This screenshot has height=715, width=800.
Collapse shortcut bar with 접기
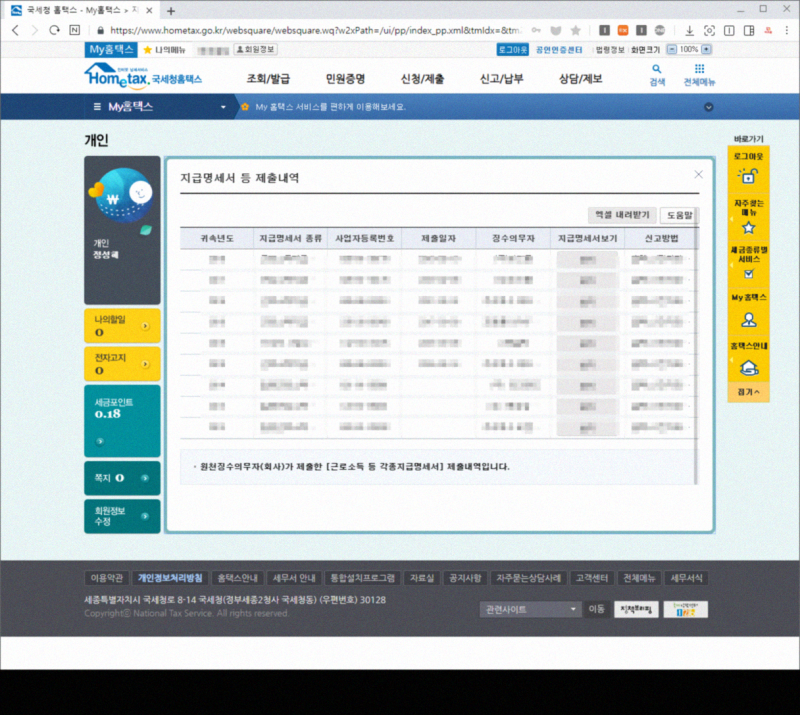click(x=748, y=392)
